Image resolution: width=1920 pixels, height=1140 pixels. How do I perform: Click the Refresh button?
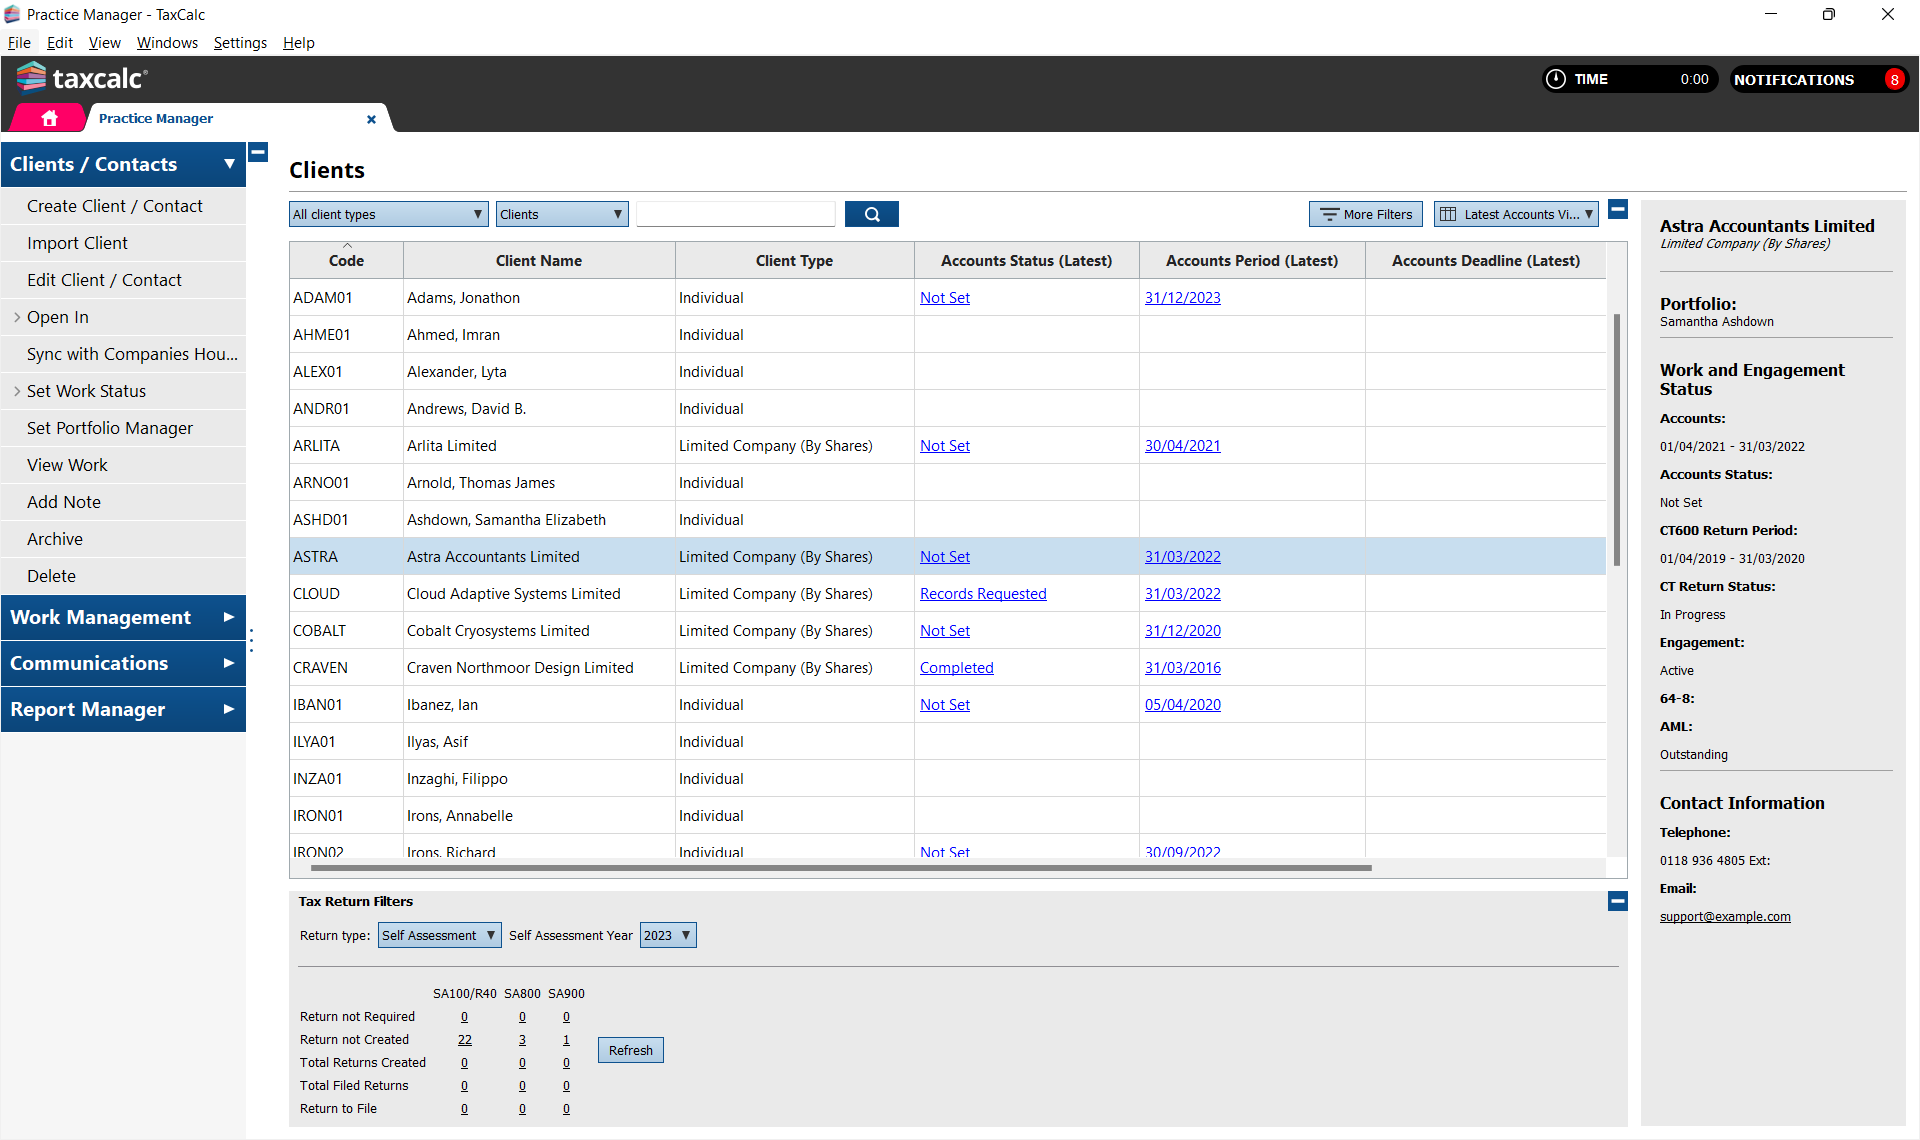pyautogui.click(x=630, y=1050)
